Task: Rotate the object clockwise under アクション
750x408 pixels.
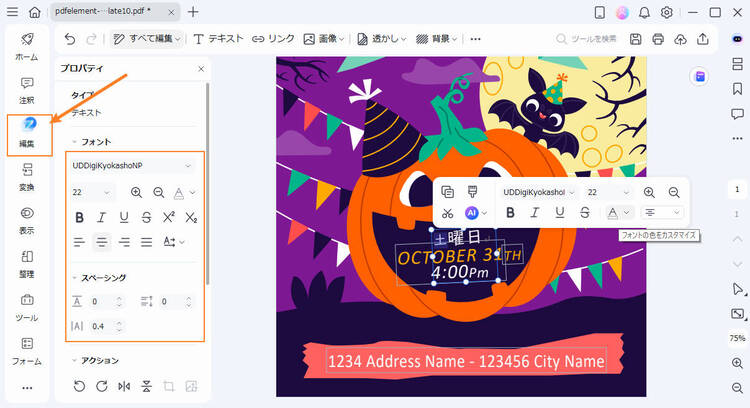Action: pyautogui.click(x=101, y=386)
